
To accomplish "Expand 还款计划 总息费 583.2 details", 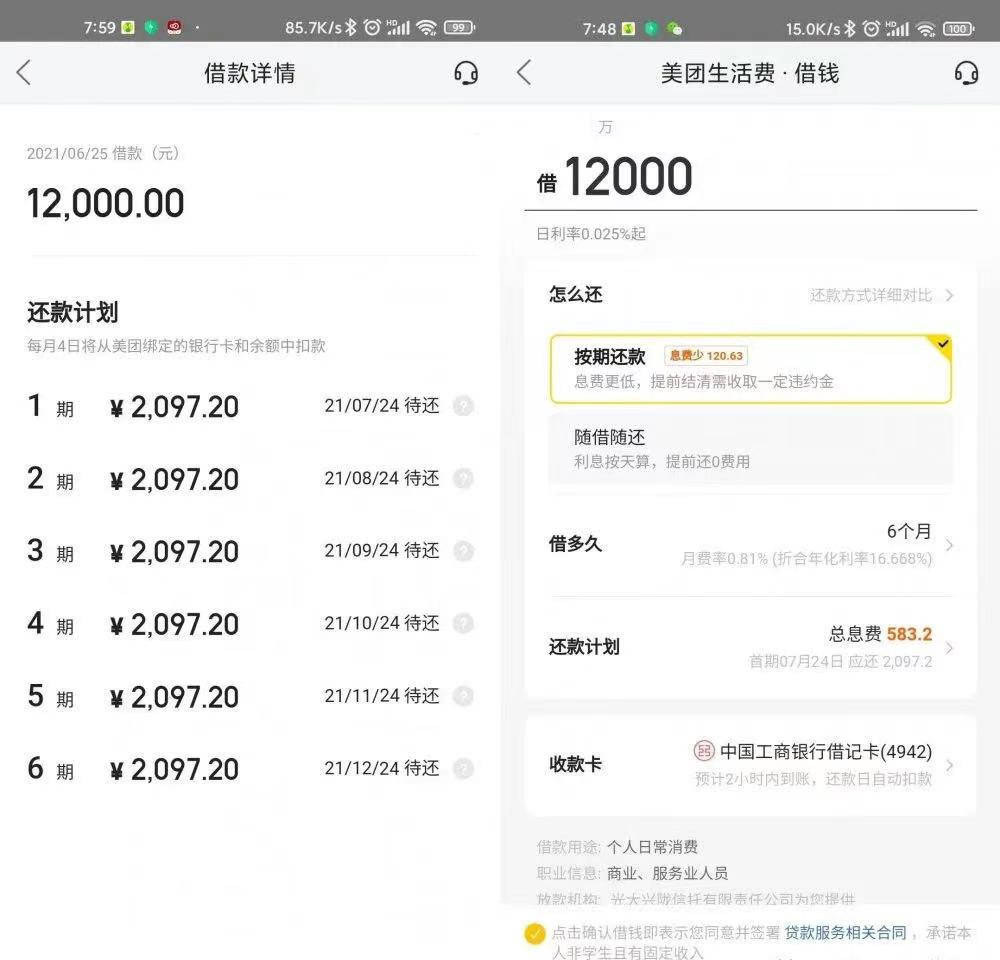I will click(751, 647).
